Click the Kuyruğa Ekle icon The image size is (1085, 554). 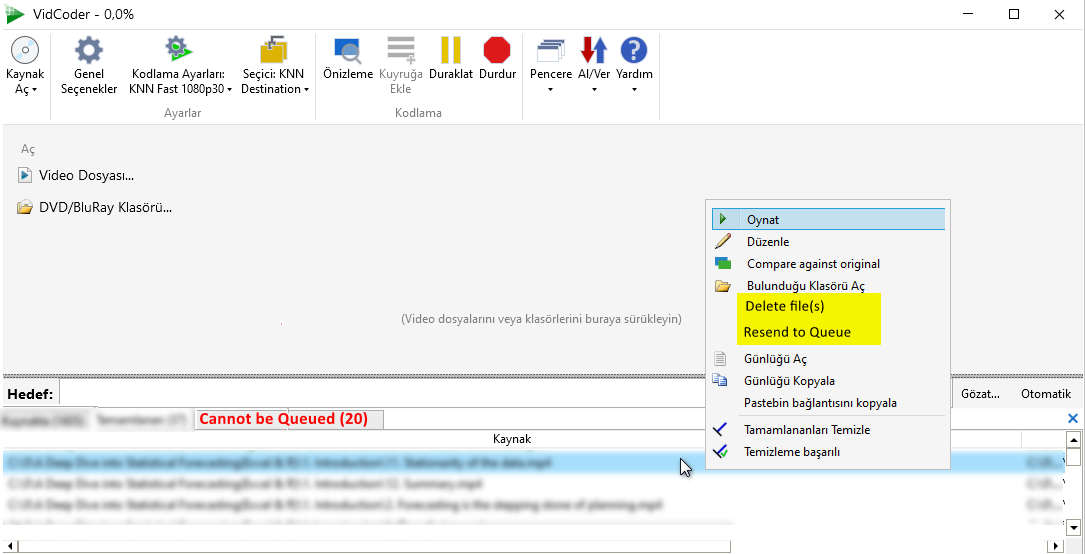(x=400, y=50)
